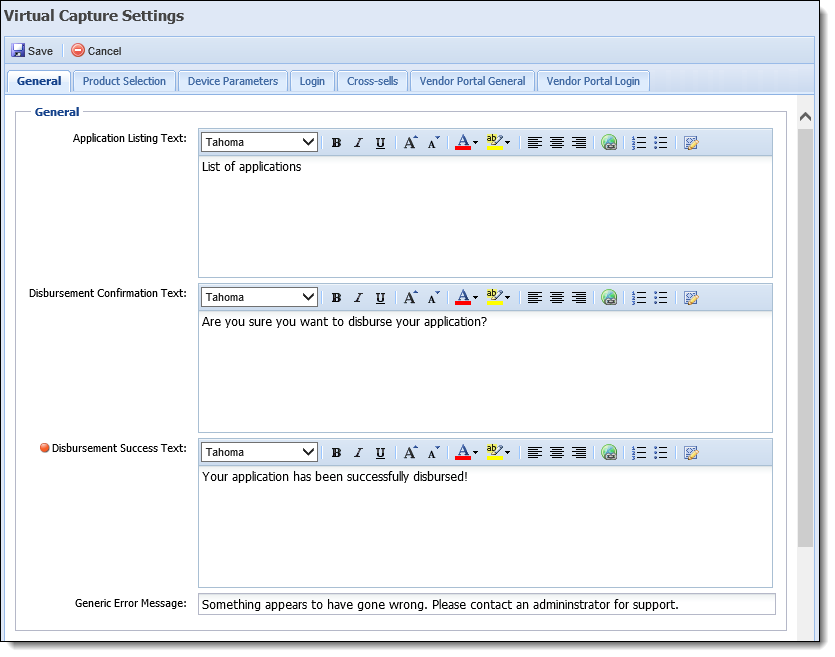Open font color picker in Disbursement Success editor
This screenshot has height=657, width=835.
(466, 453)
